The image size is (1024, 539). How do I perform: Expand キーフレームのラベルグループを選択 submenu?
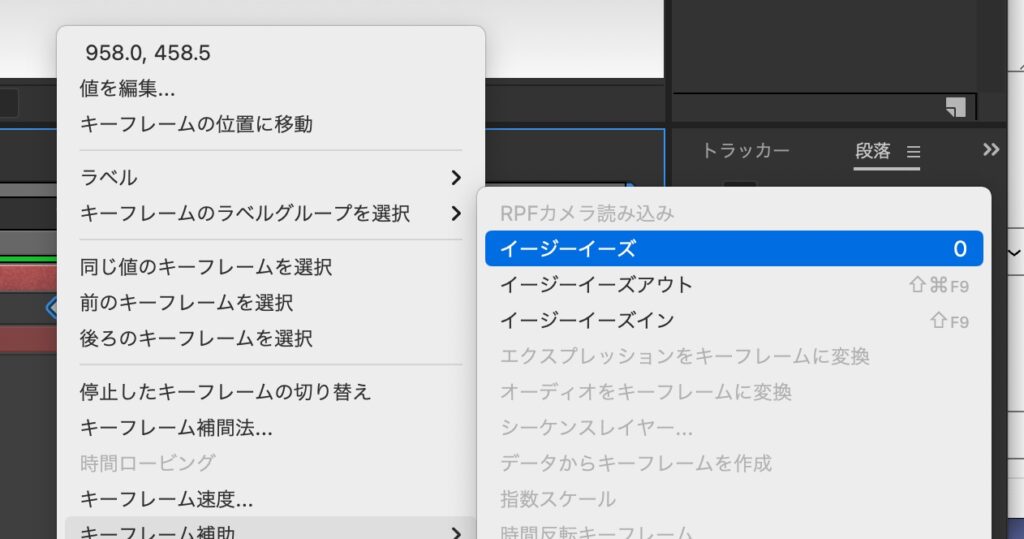[270, 213]
